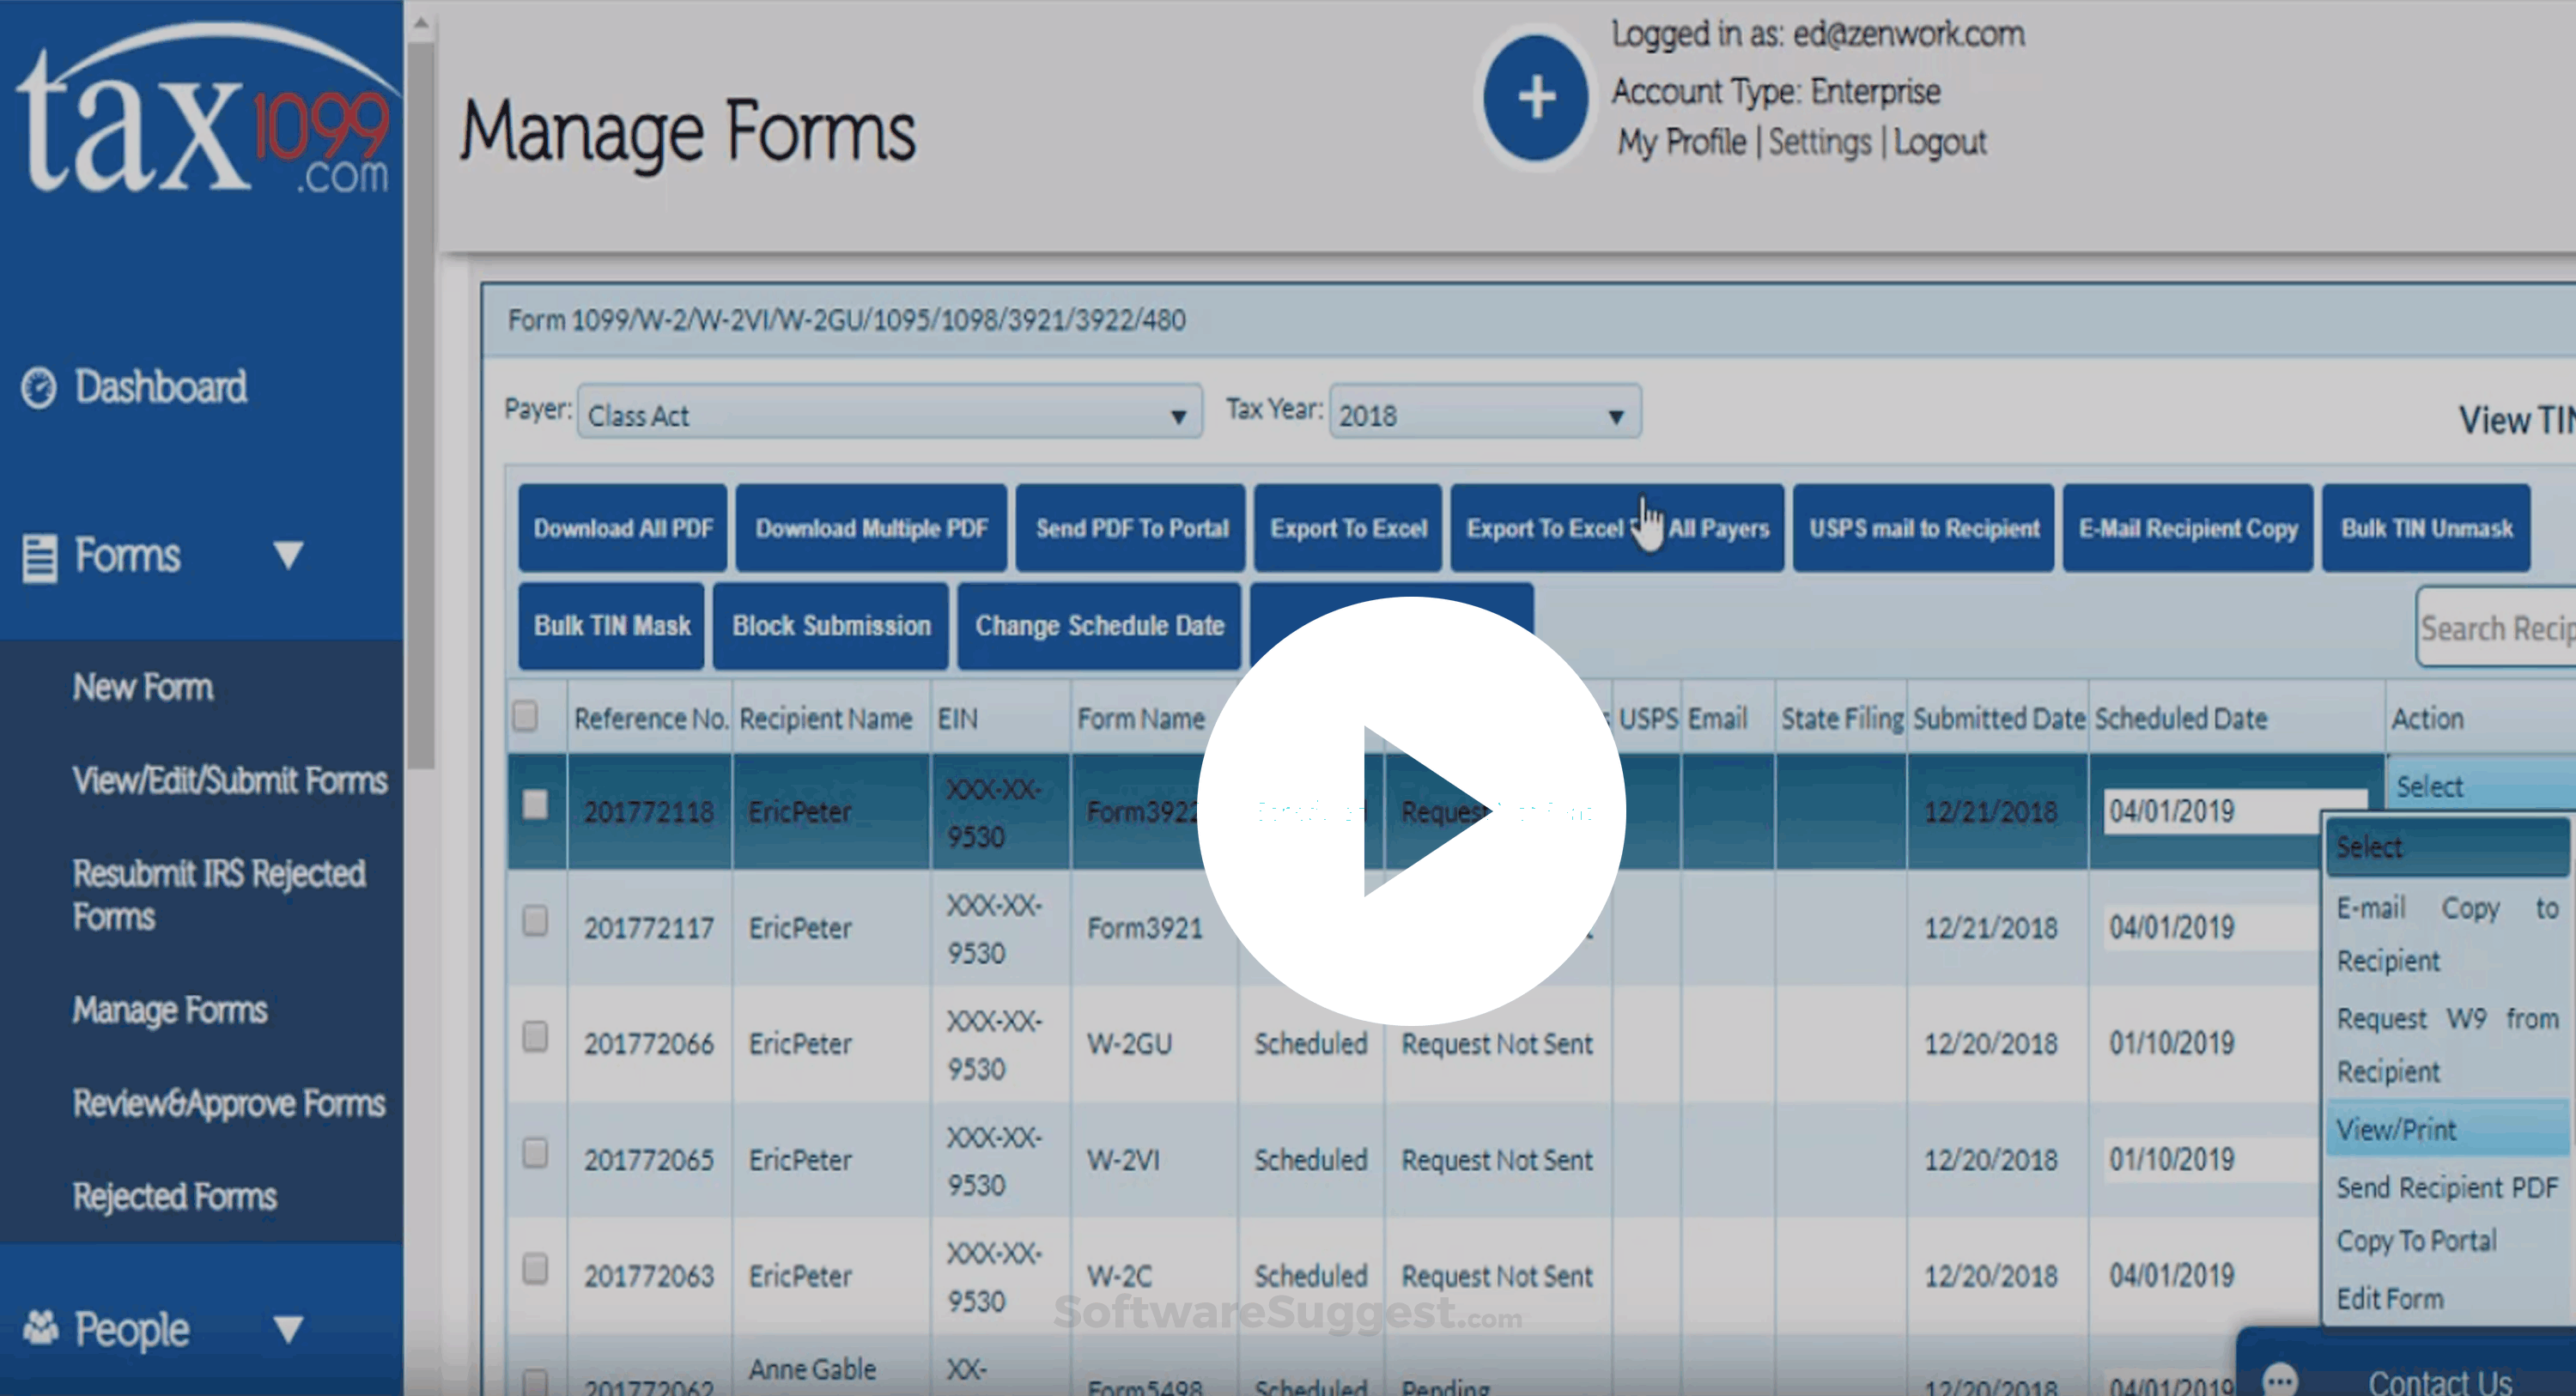Open Review&Approve Forms in sidebar
This screenshot has width=2576, height=1396.
point(229,1103)
